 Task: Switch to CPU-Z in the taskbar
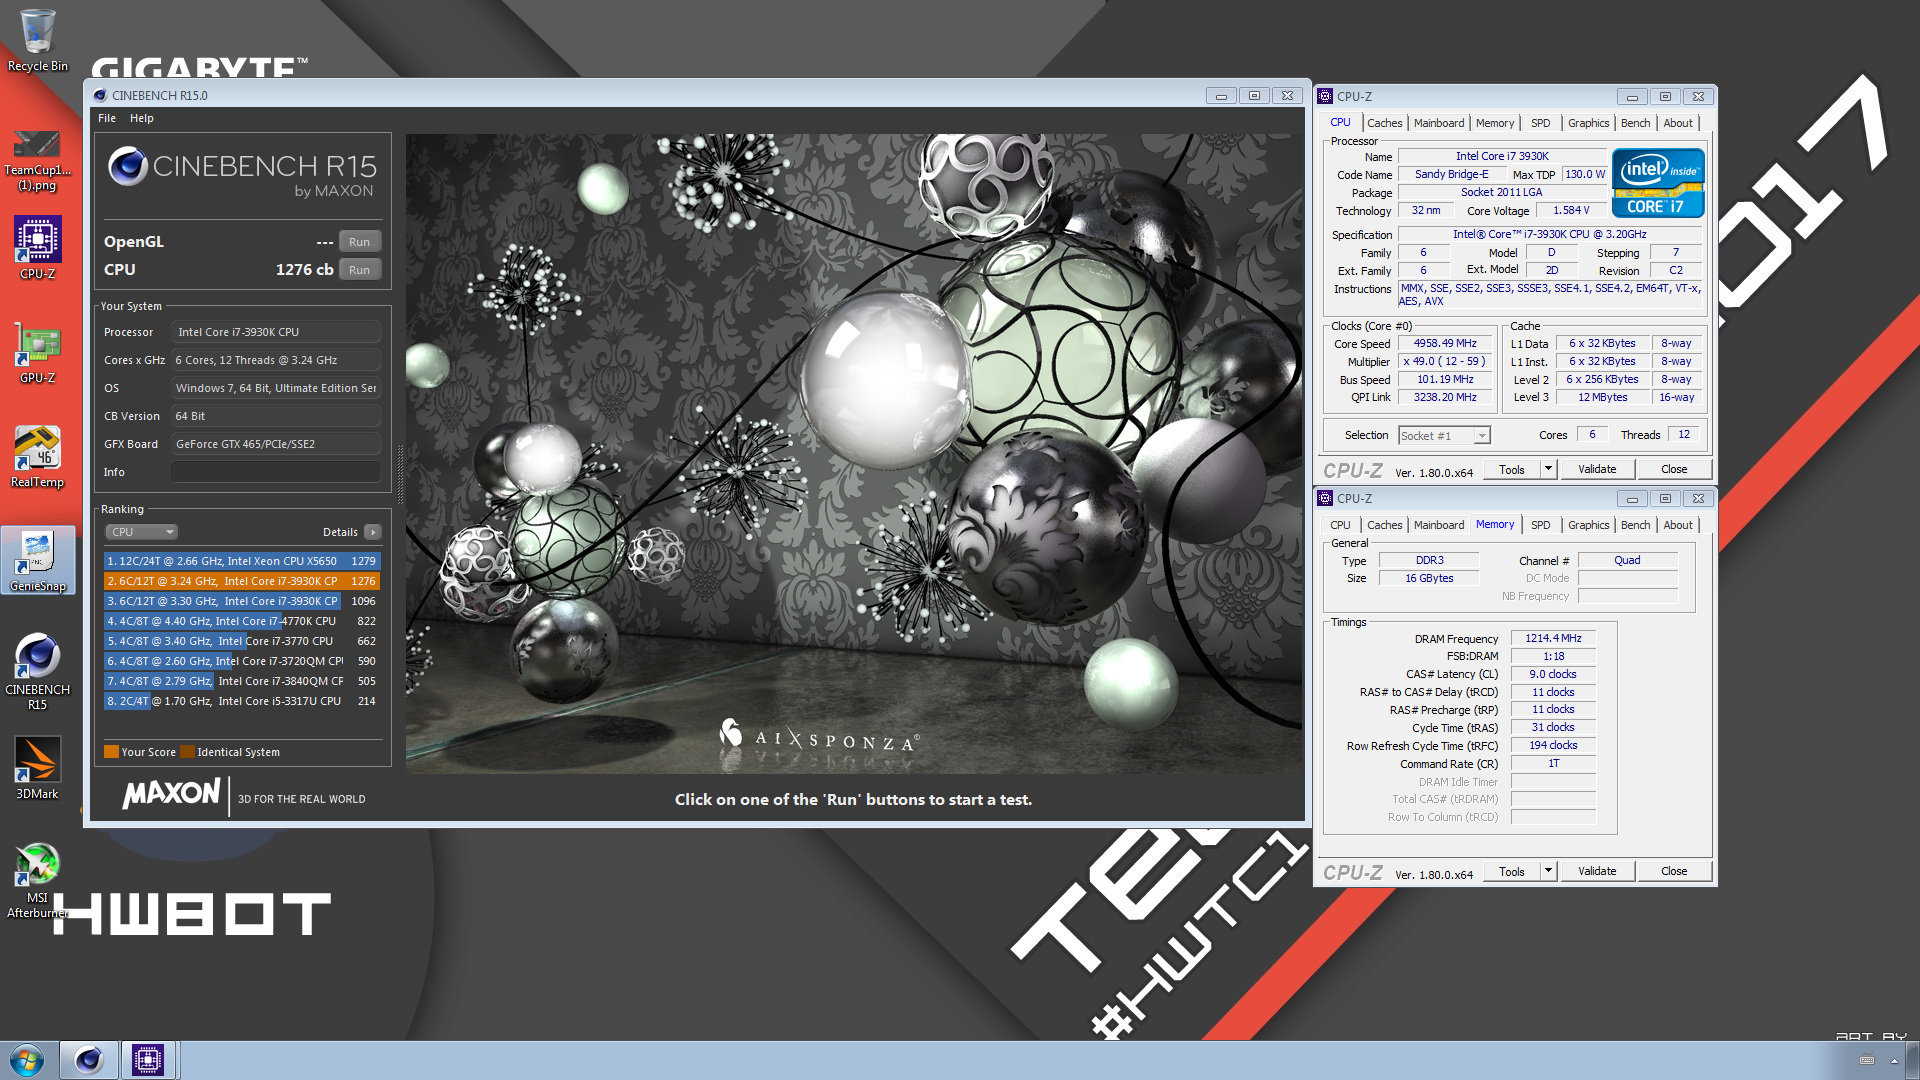click(x=148, y=1060)
